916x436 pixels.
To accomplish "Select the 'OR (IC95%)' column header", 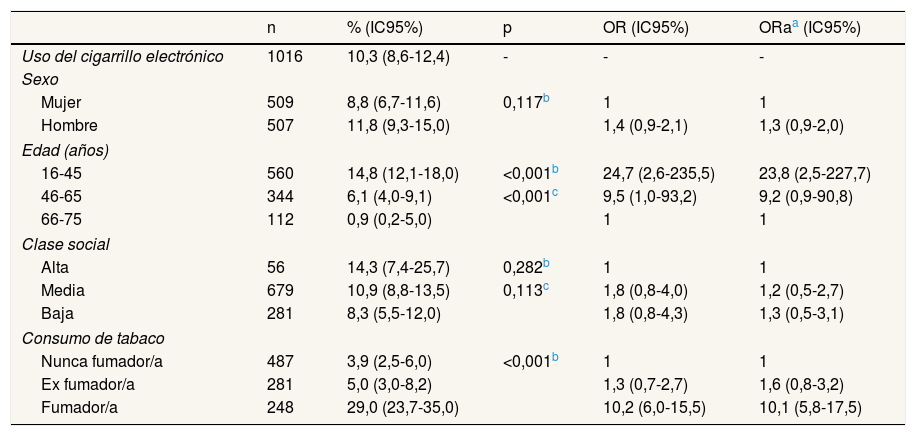I will (647, 28).
